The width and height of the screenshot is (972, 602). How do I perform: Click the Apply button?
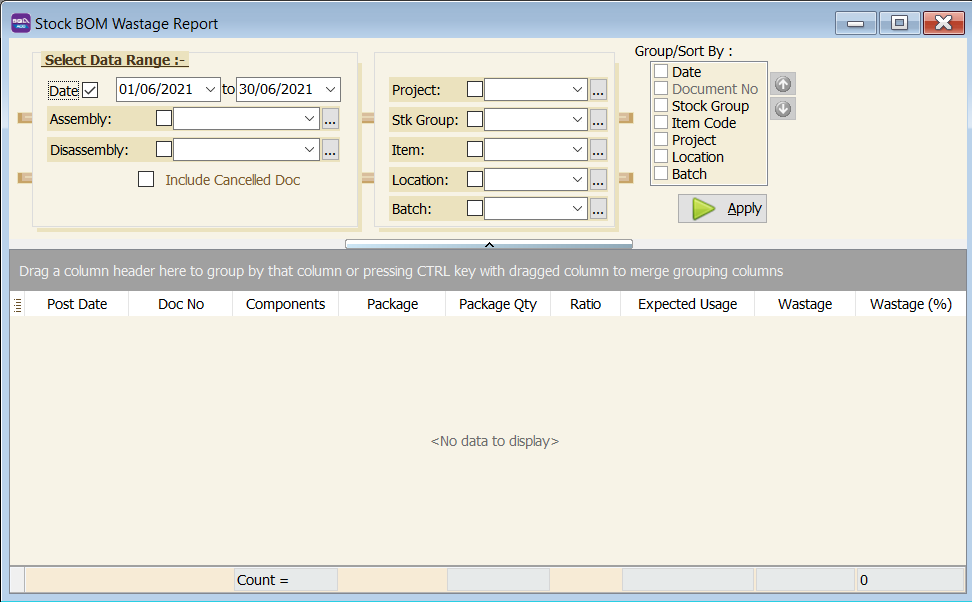click(722, 208)
